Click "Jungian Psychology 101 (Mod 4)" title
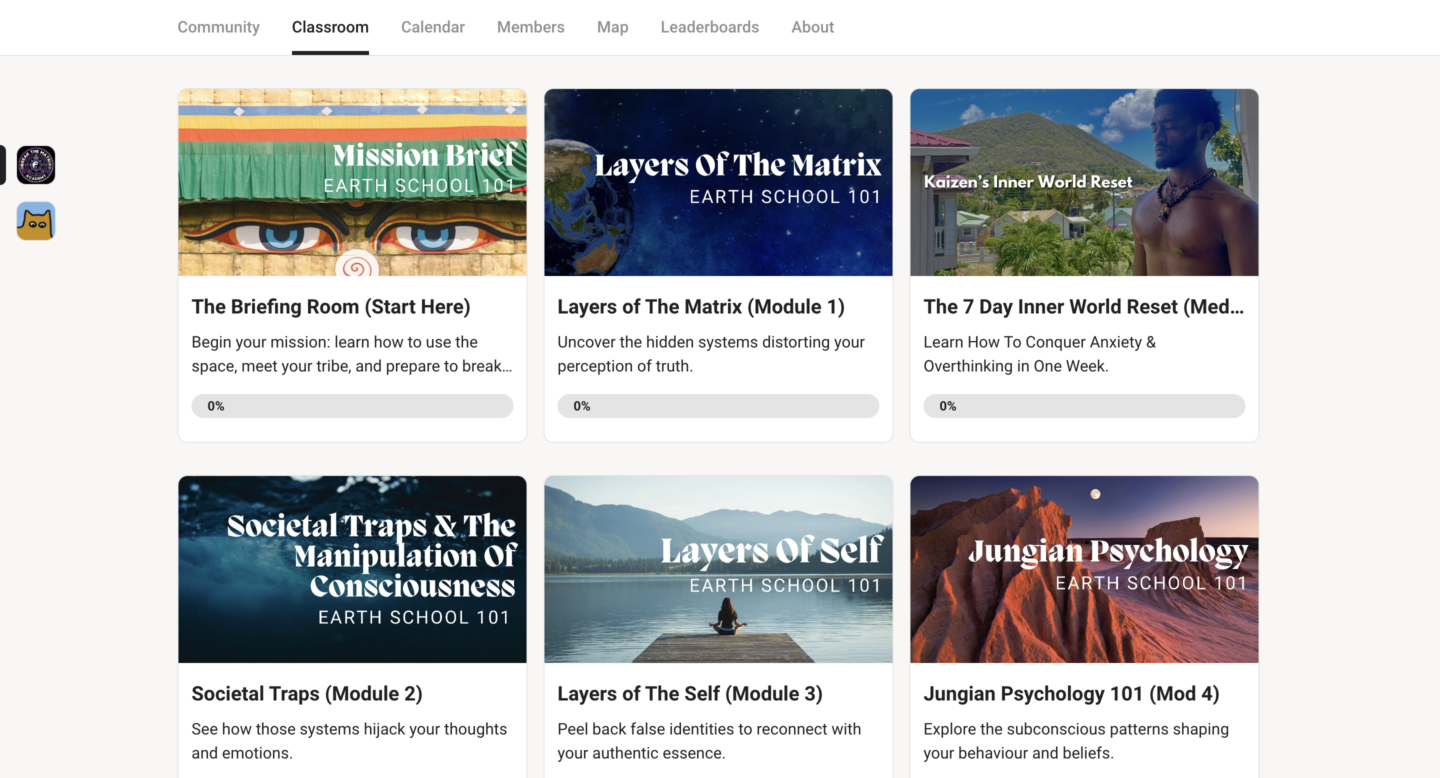The image size is (1440, 778). [x=1071, y=694]
